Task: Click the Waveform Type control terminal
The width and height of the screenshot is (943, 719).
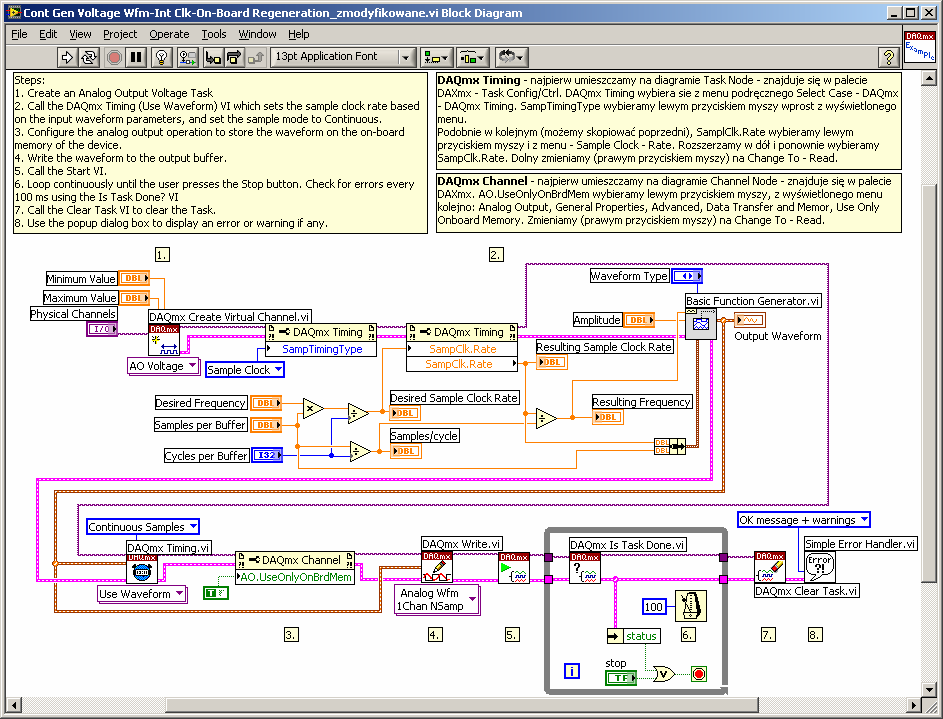Action: pyautogui.click(x=687, y=277)
